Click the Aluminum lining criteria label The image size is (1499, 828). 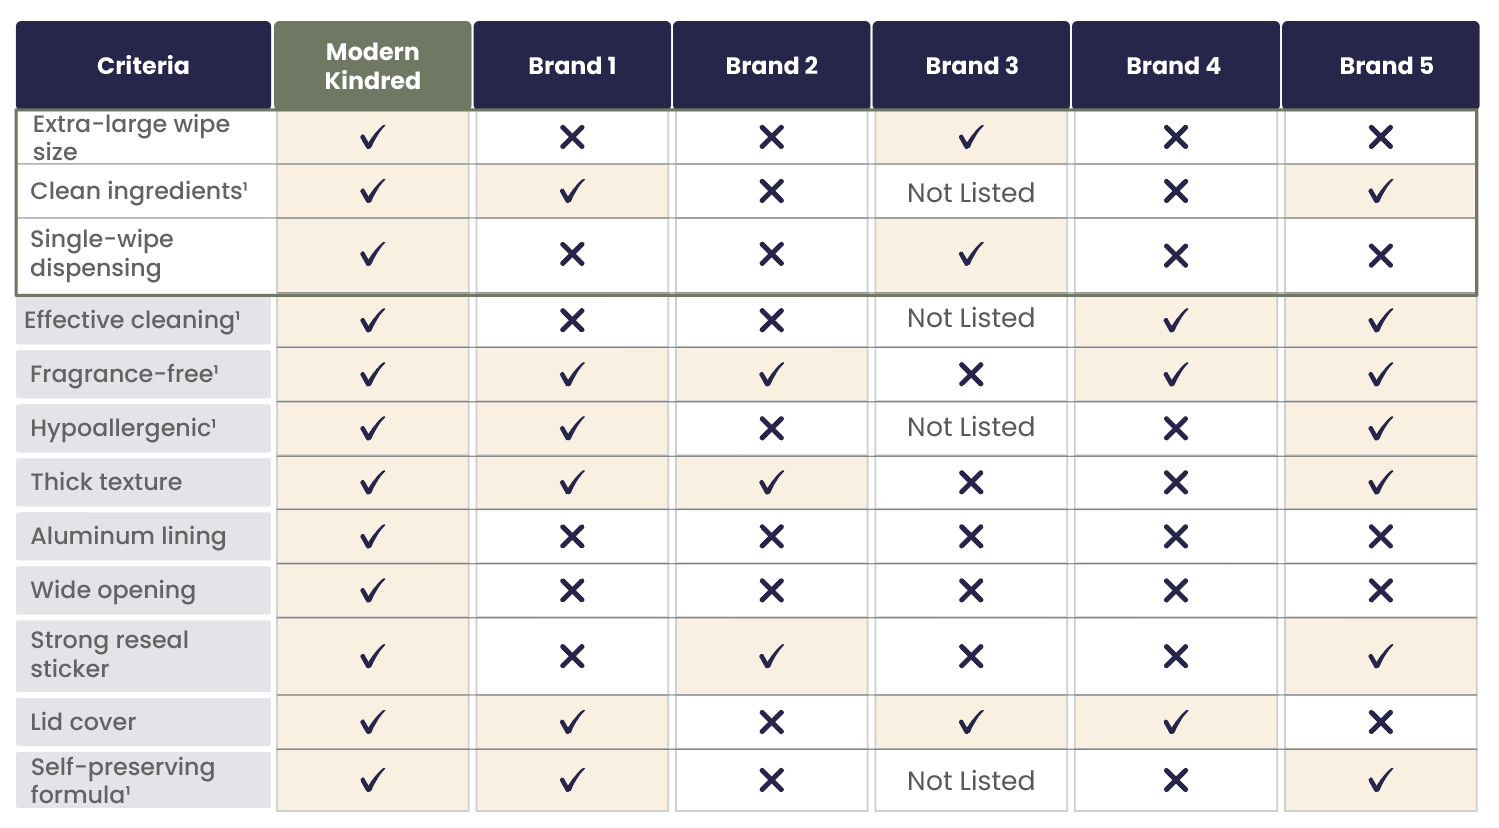coord(128,536)
